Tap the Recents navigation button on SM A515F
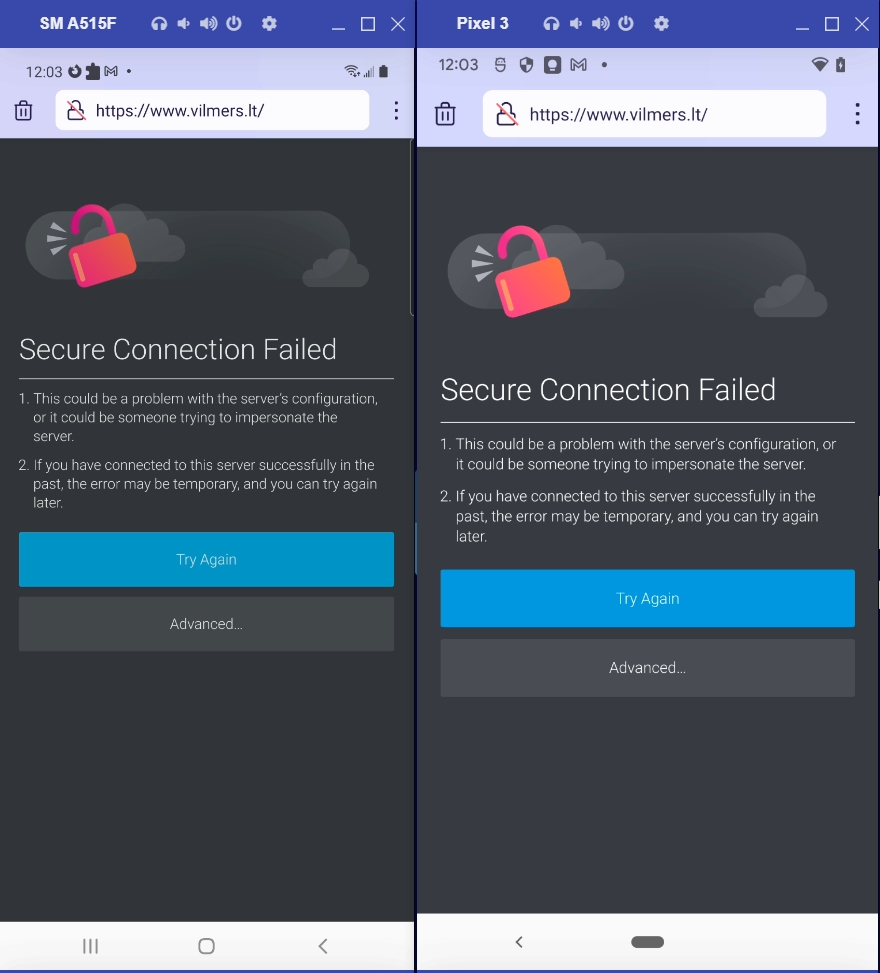 tap(90, 945)
